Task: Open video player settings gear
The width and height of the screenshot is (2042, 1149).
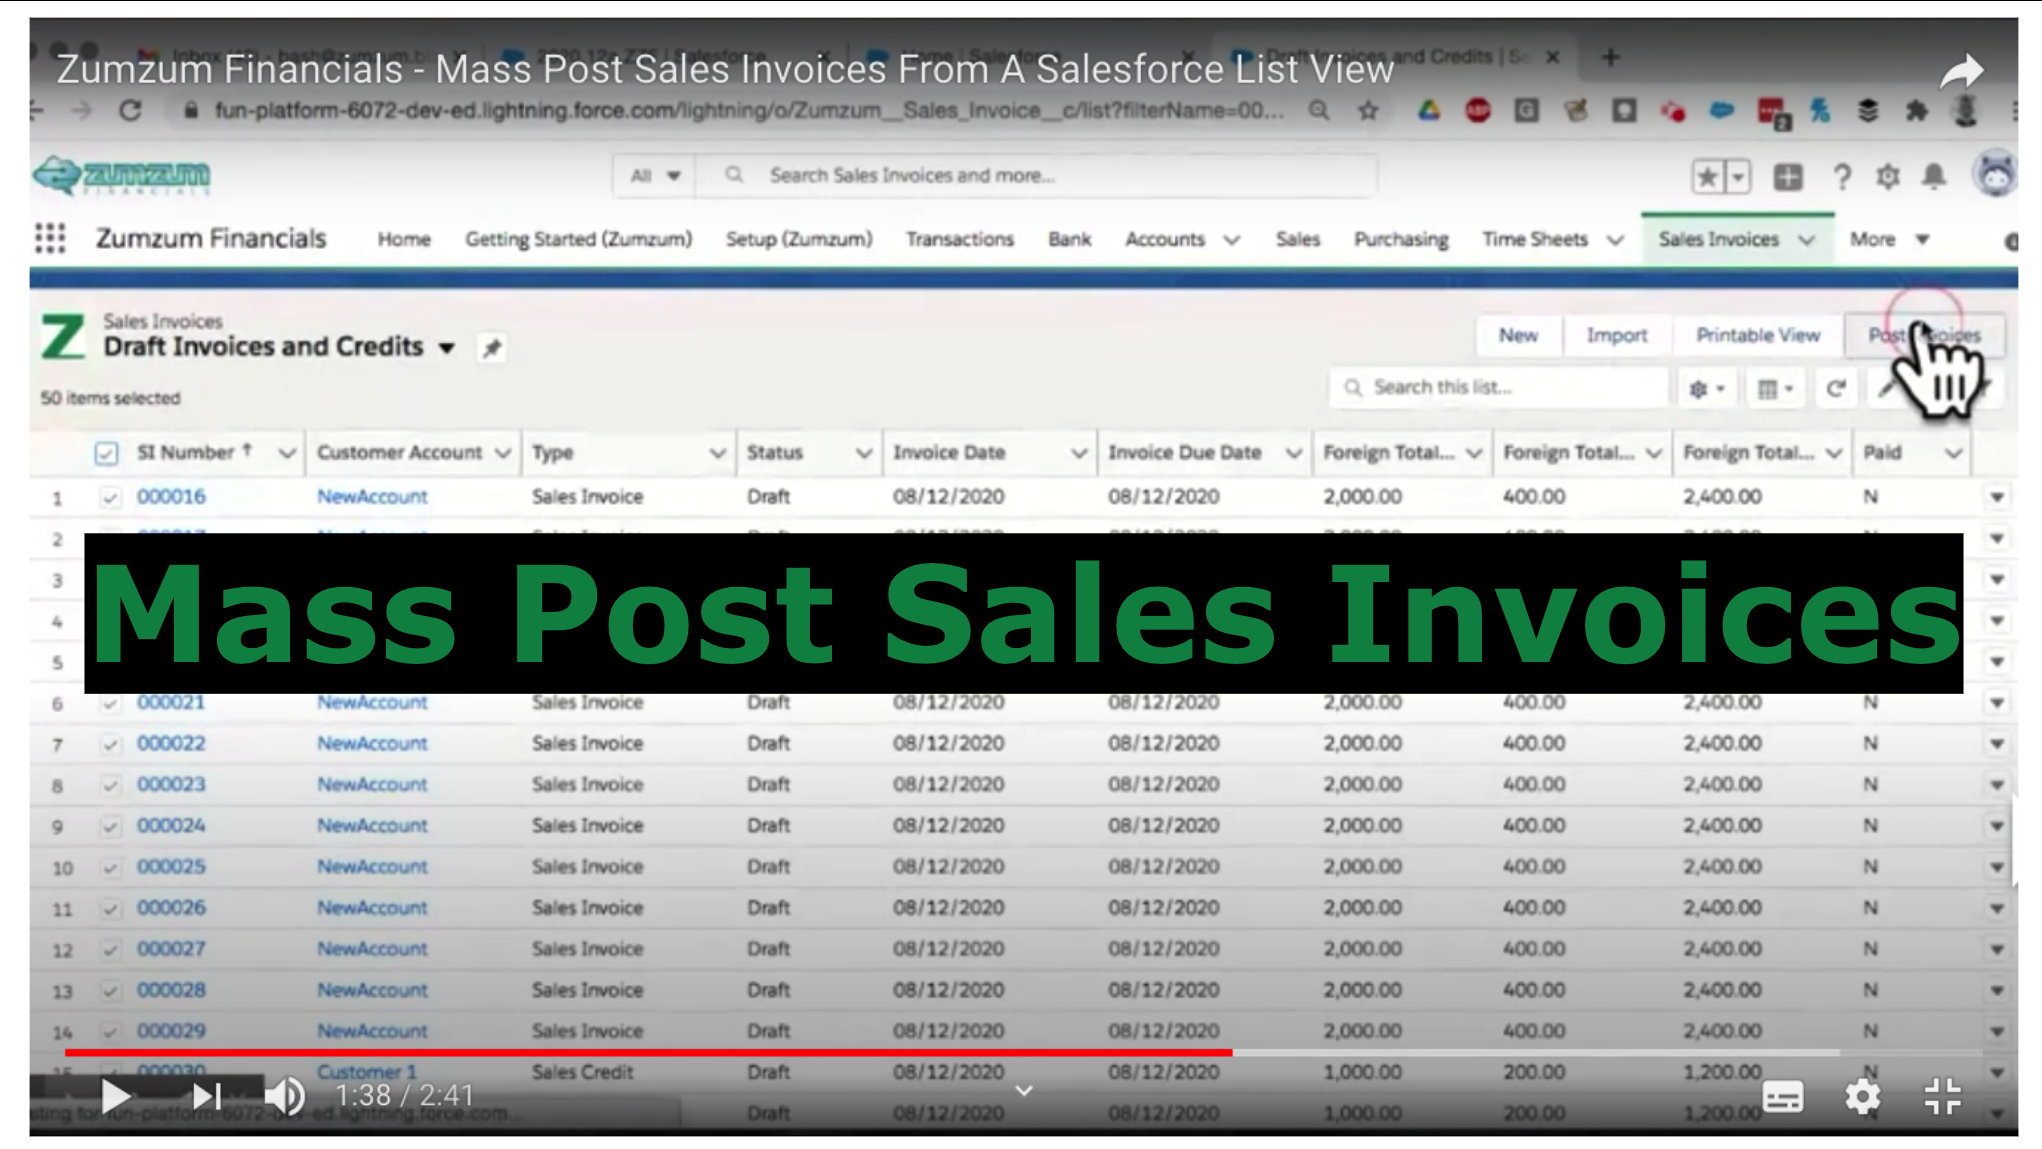Action: coord(1862,1096)
